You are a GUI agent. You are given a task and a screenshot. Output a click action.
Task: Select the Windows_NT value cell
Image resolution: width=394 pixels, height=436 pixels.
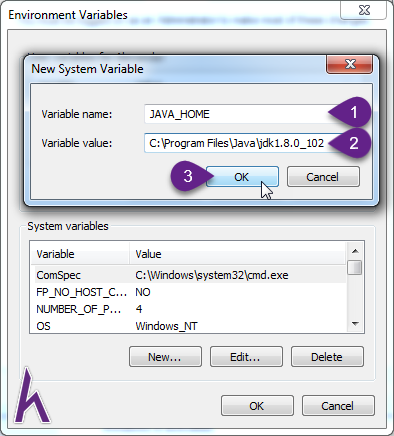pos(166,326)
